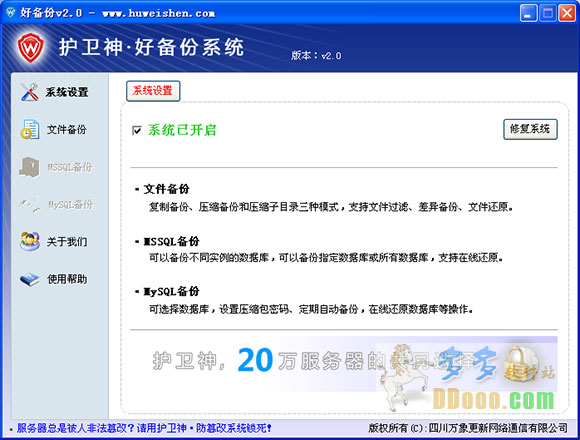The height and width of the screenshot is (440, 580).
Task: Click the 护卫神·好备份系统 header title
Action: point(151,47)
